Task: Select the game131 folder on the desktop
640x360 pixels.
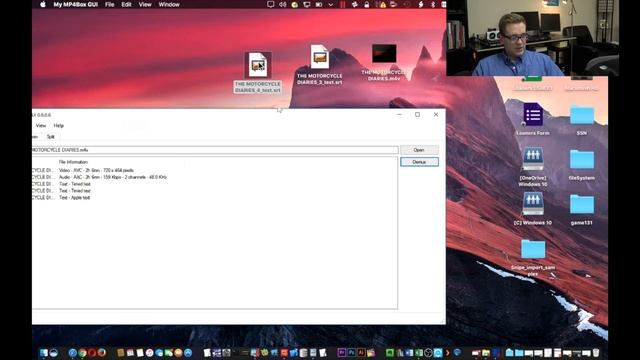Action: 582,209
